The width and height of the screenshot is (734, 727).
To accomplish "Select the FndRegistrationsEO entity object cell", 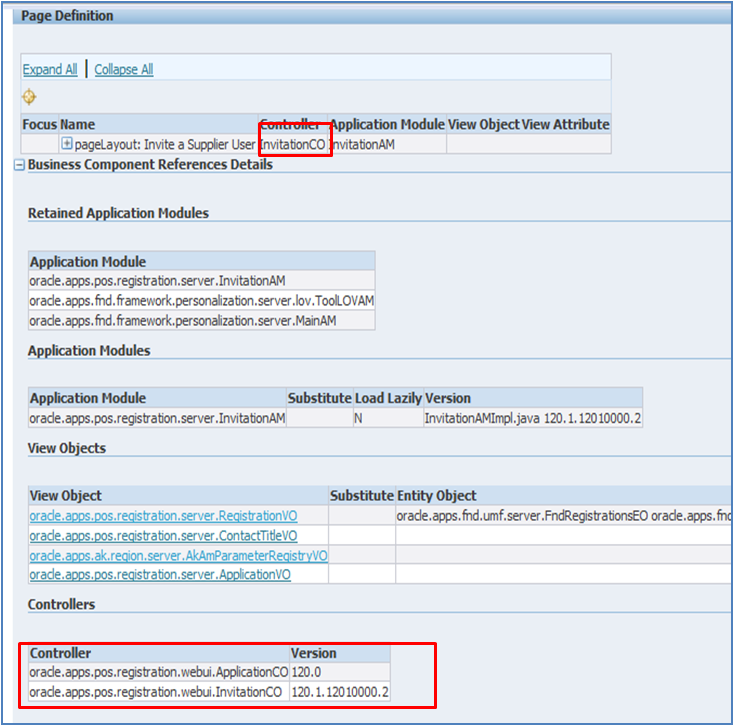I will click(564, 515).
